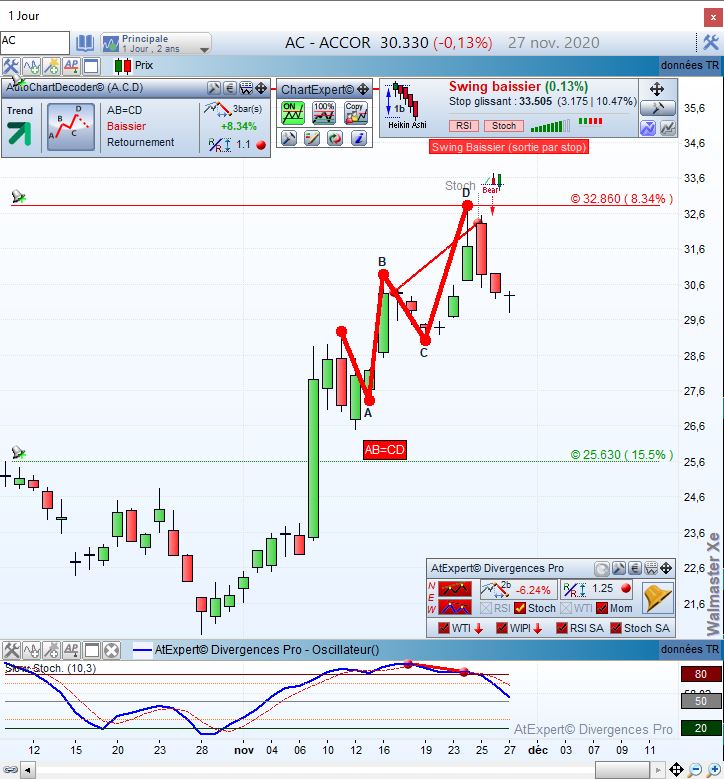This screenshot has width=724, height=779.
Task: Click the cart icon in Divergences Pro header
Action: [x=651, y=568]
